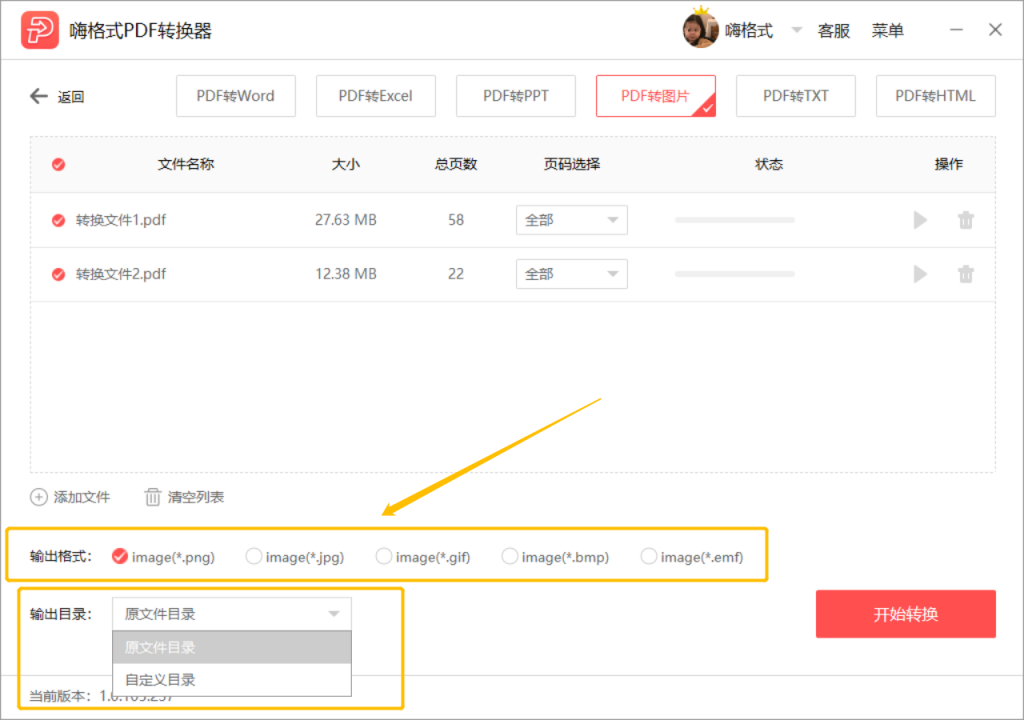Click the PDF converter app logo

click(x=40, y=30)
